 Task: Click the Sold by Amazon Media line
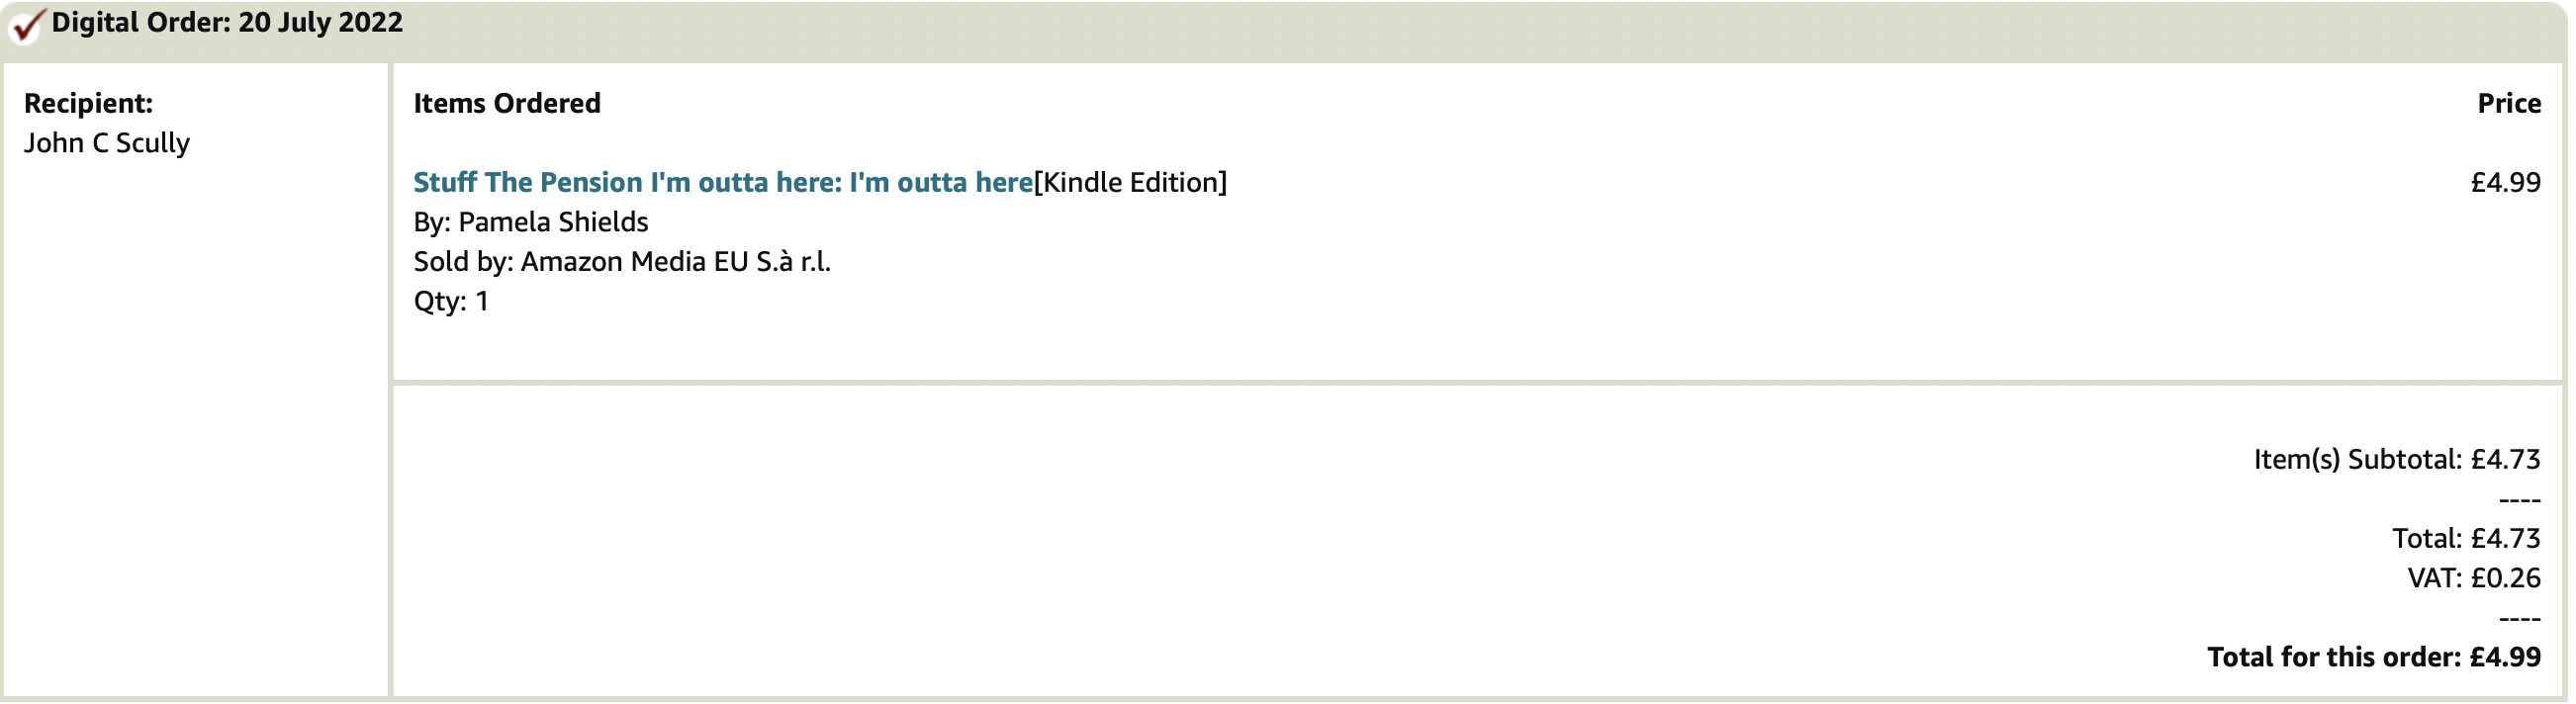click(x=622, y=262)
